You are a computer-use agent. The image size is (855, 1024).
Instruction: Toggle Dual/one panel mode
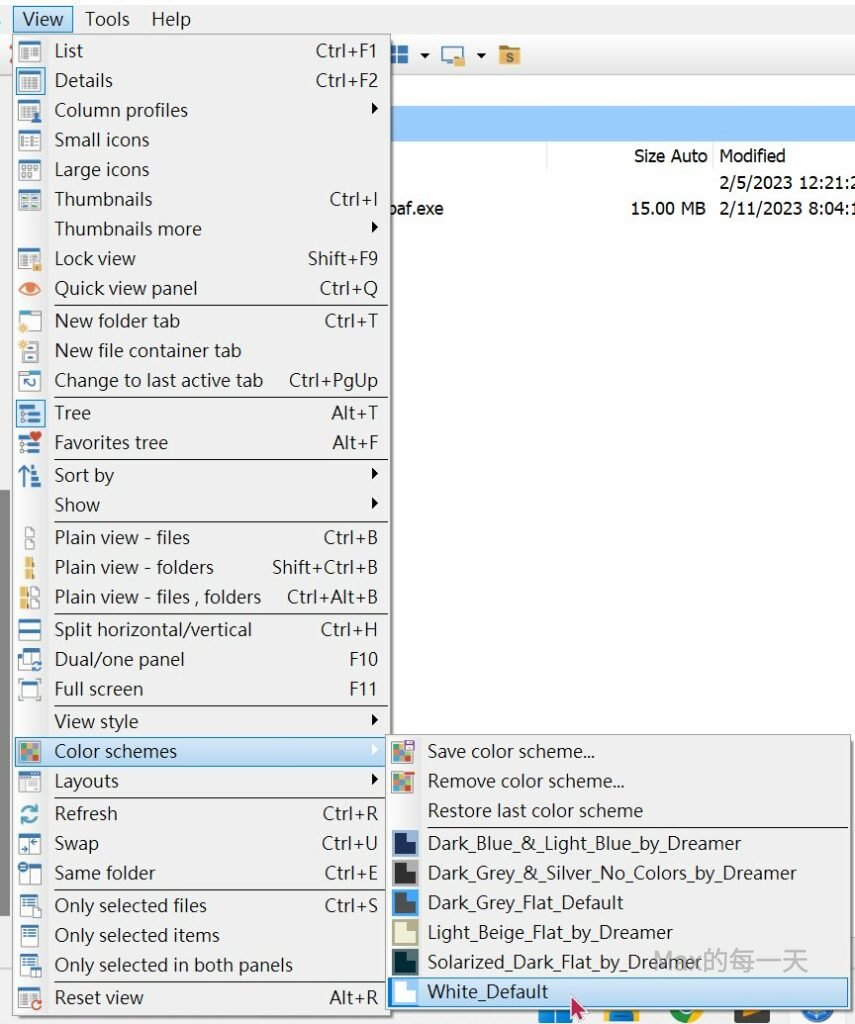[x=119, y=660]
